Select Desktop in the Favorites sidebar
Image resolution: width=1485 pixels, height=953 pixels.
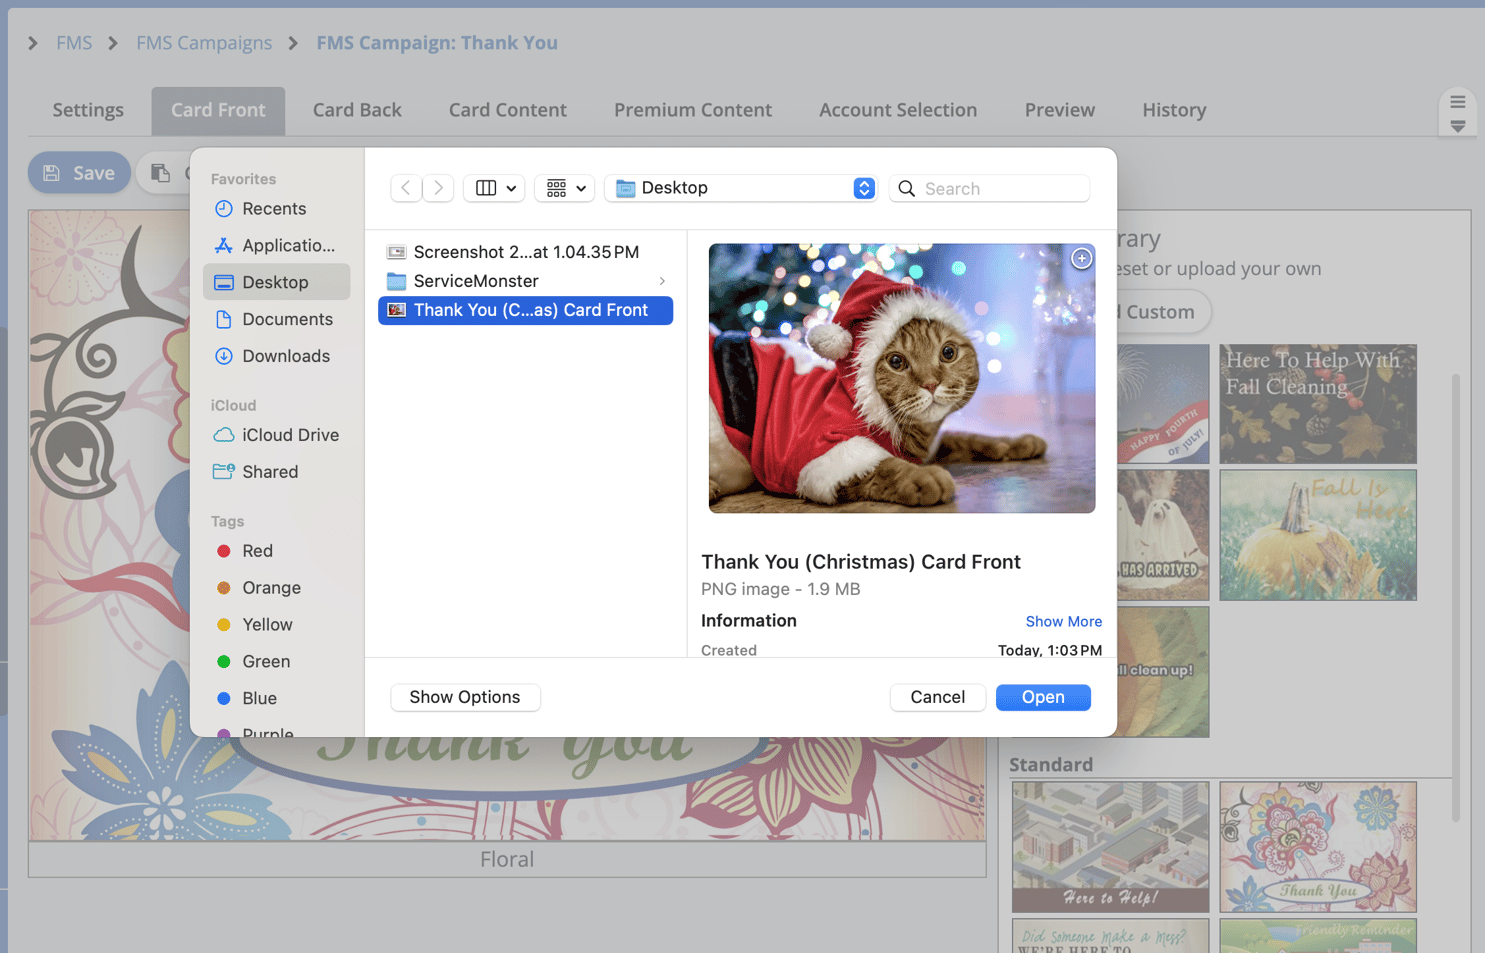click(275, 282)
